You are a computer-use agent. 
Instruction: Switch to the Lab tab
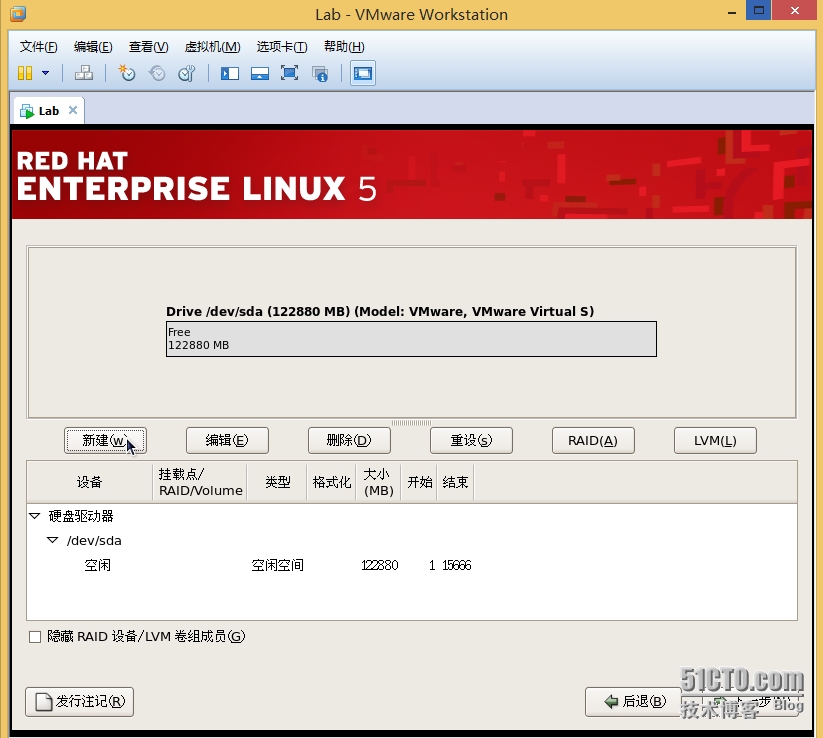49,111
